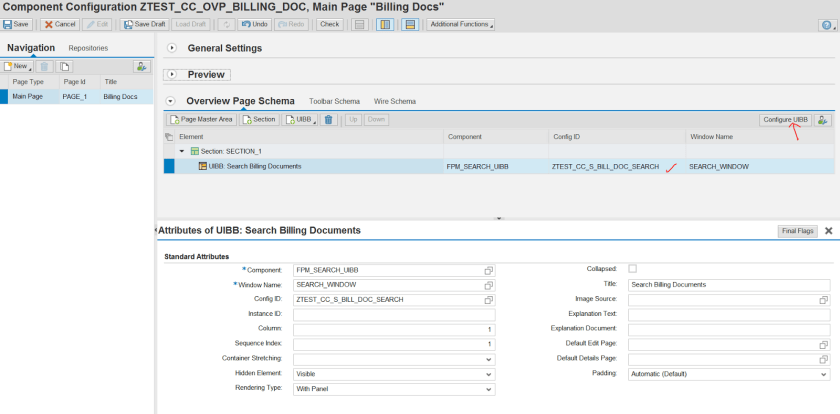Toggle the Collapsed checkbox
Image resolution: width=840 pixels, height=414 pixels.
(632, 269)
